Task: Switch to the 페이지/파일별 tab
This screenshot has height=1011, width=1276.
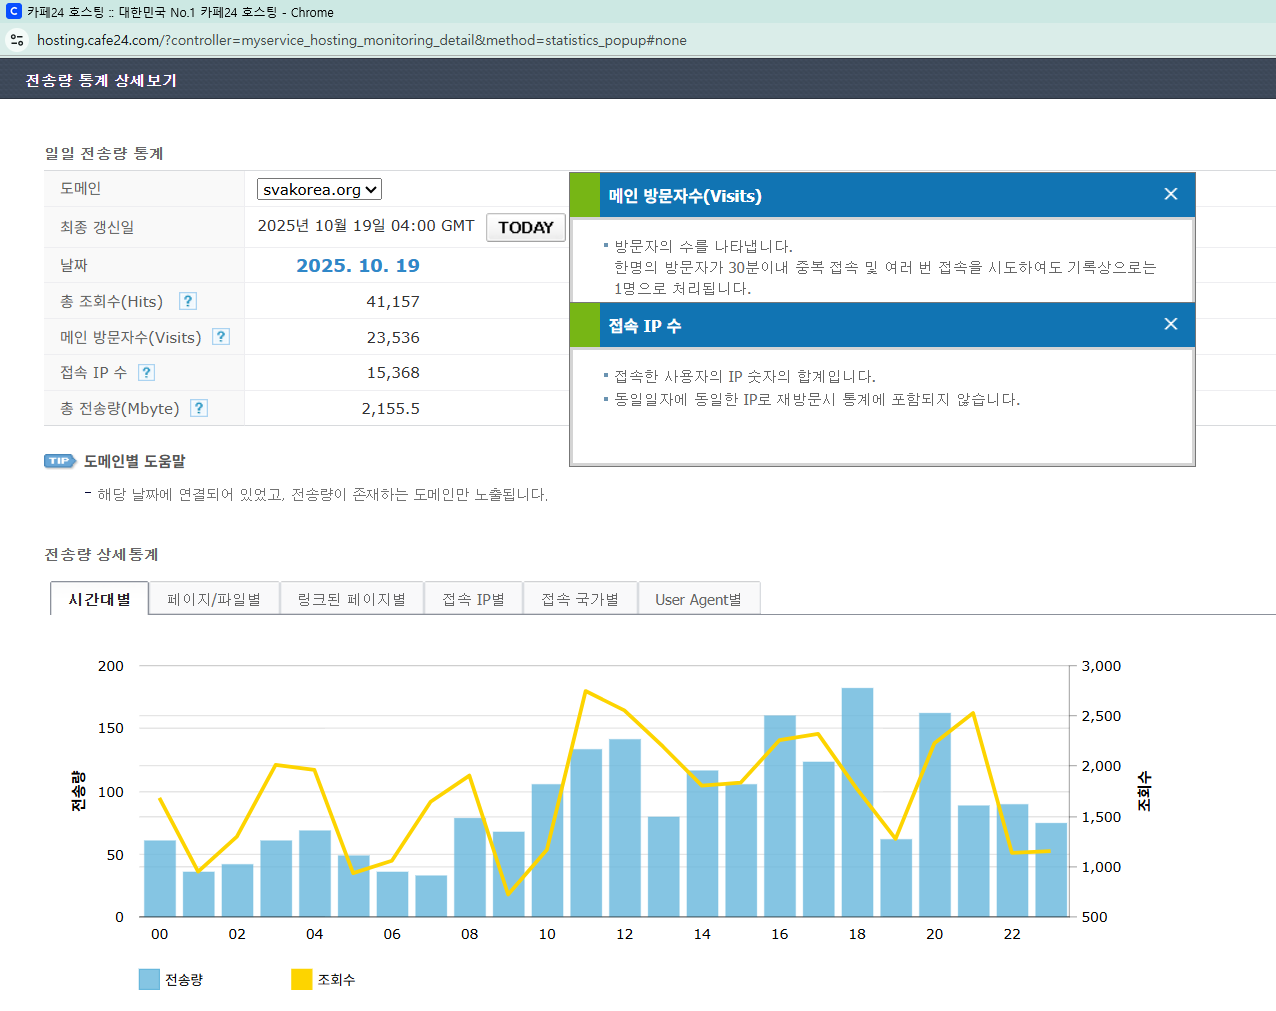Action: coord(214,599)
